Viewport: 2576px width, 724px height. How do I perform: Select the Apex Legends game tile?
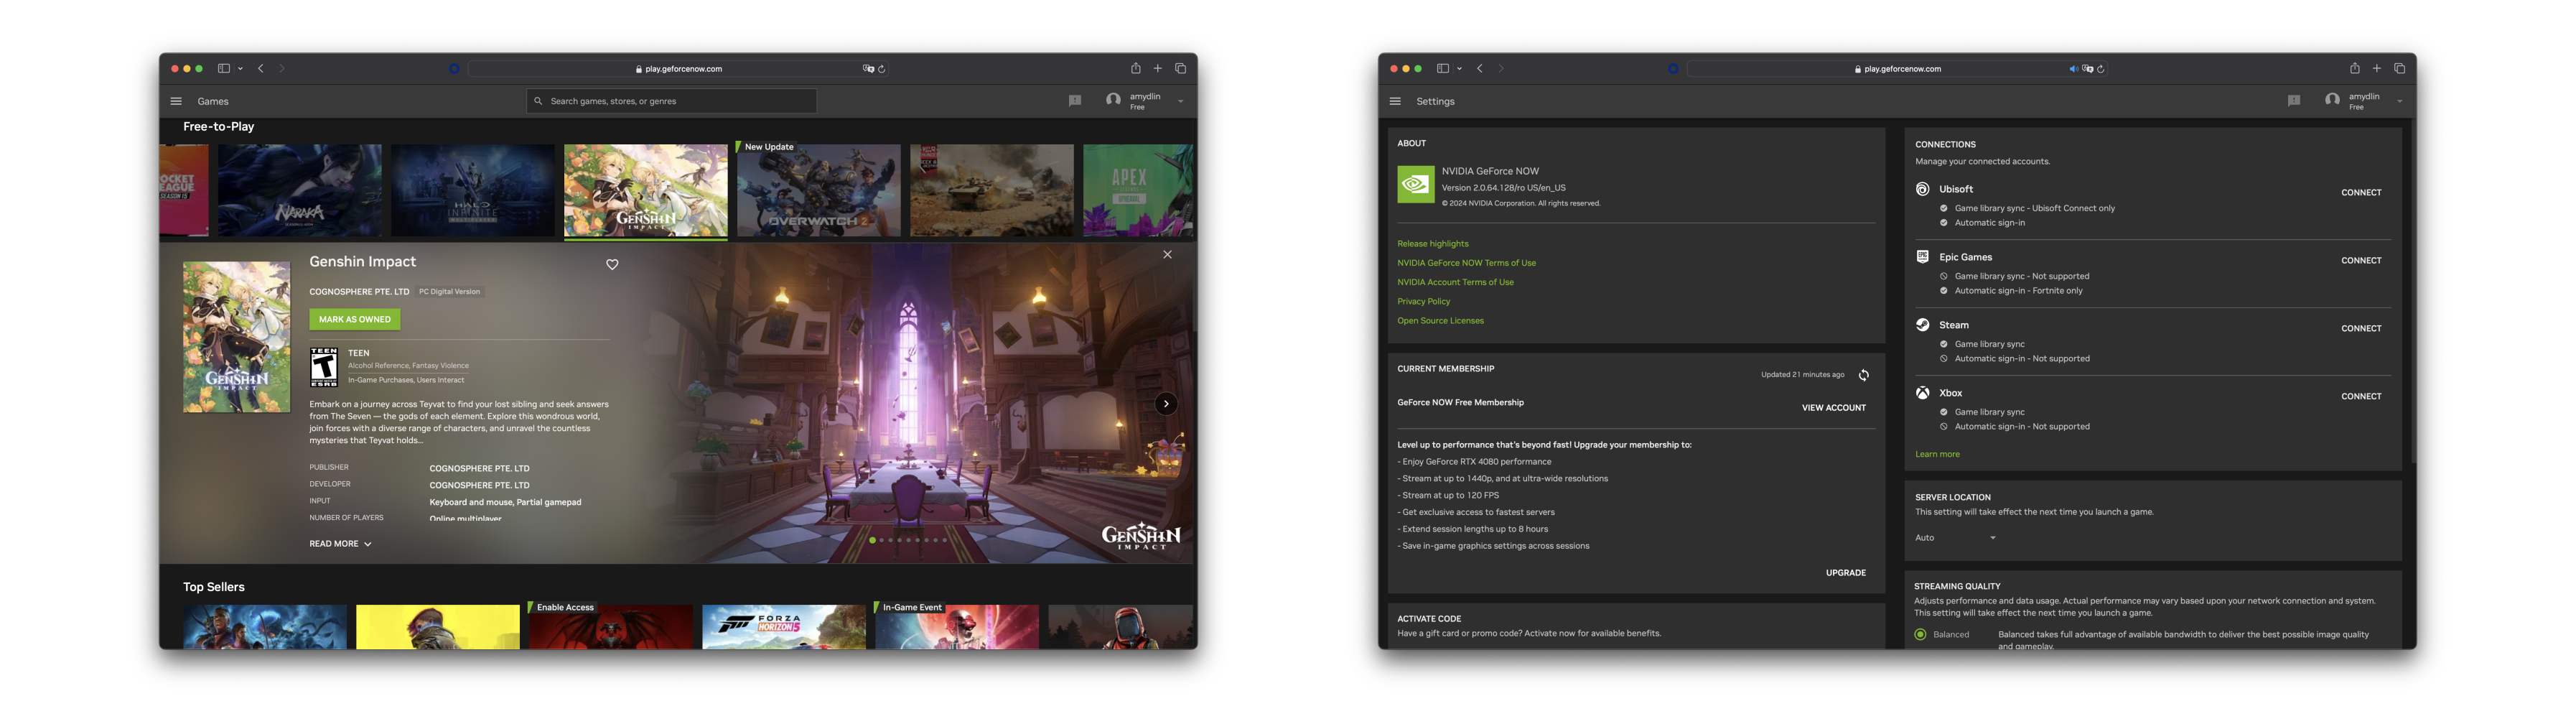[1138, 190]
